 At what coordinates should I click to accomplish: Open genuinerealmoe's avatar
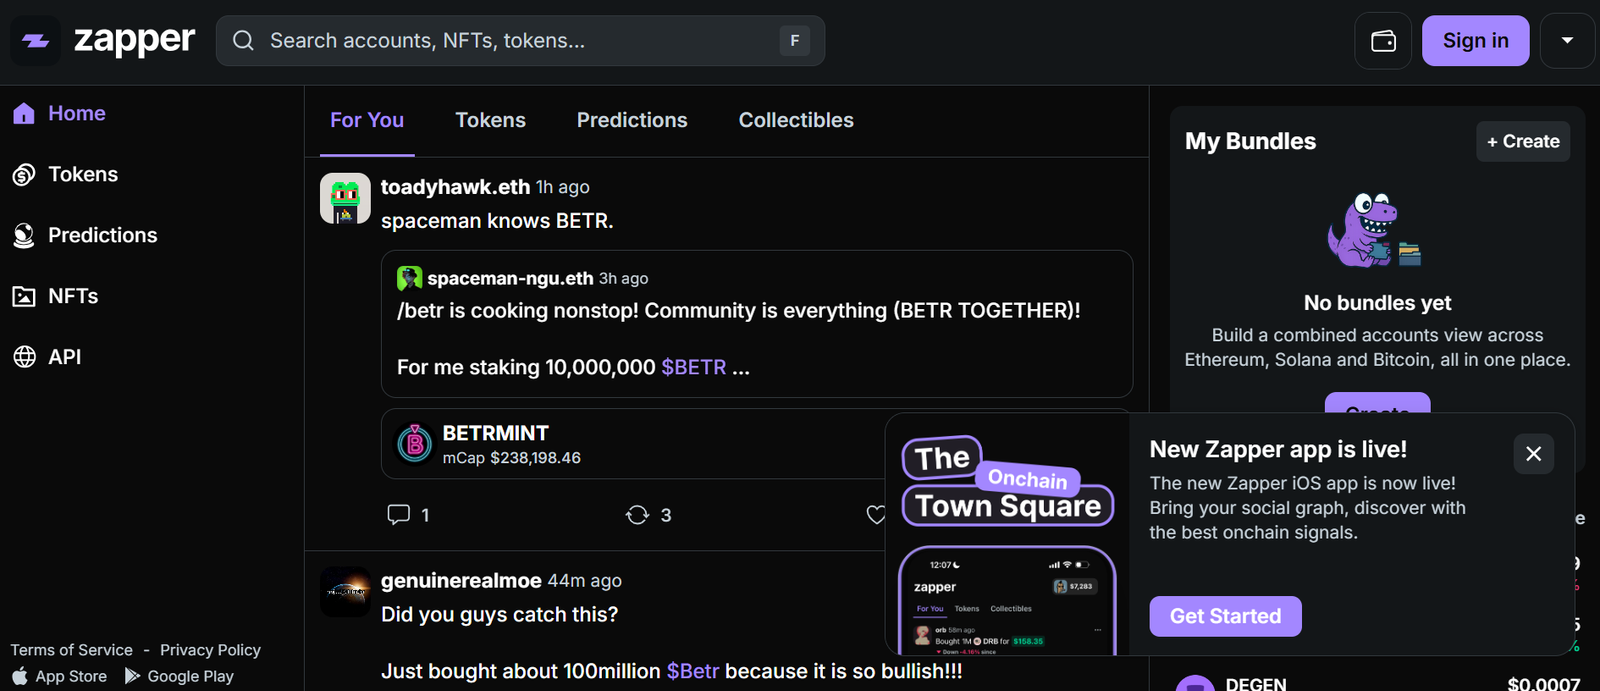pyautogui.click(x=345, y=592)
